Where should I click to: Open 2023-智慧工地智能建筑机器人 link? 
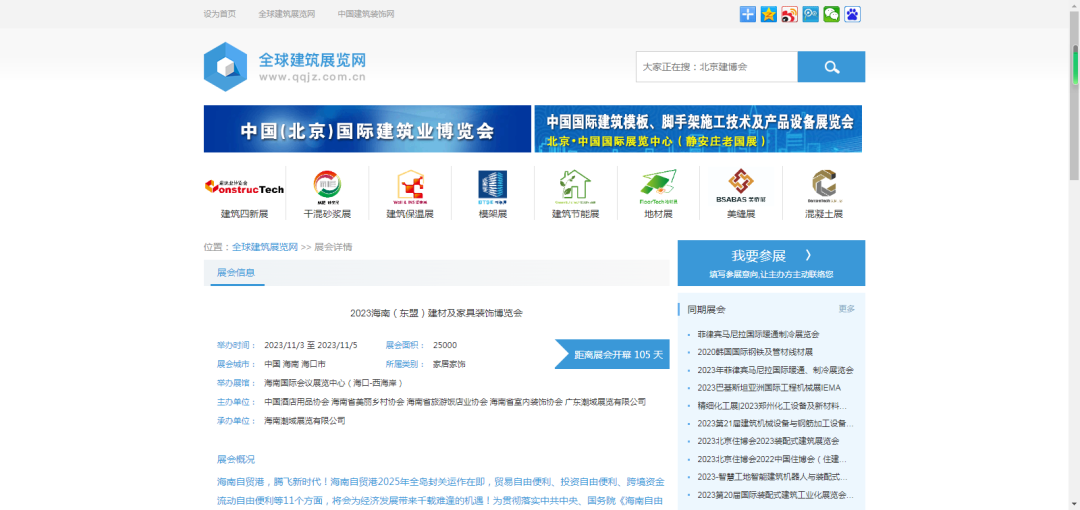pyautogui.click(x=772, y=477)
